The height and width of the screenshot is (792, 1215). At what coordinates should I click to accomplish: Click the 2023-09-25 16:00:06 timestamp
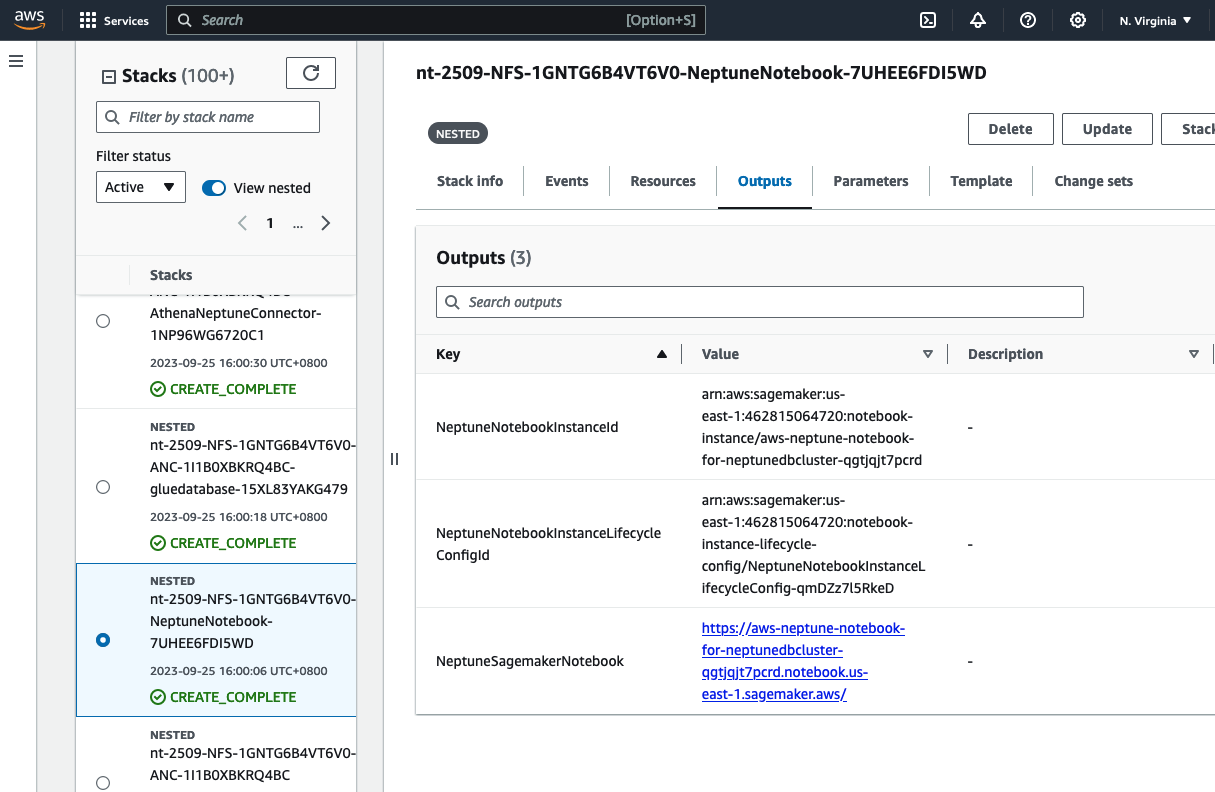click(238, 671)
